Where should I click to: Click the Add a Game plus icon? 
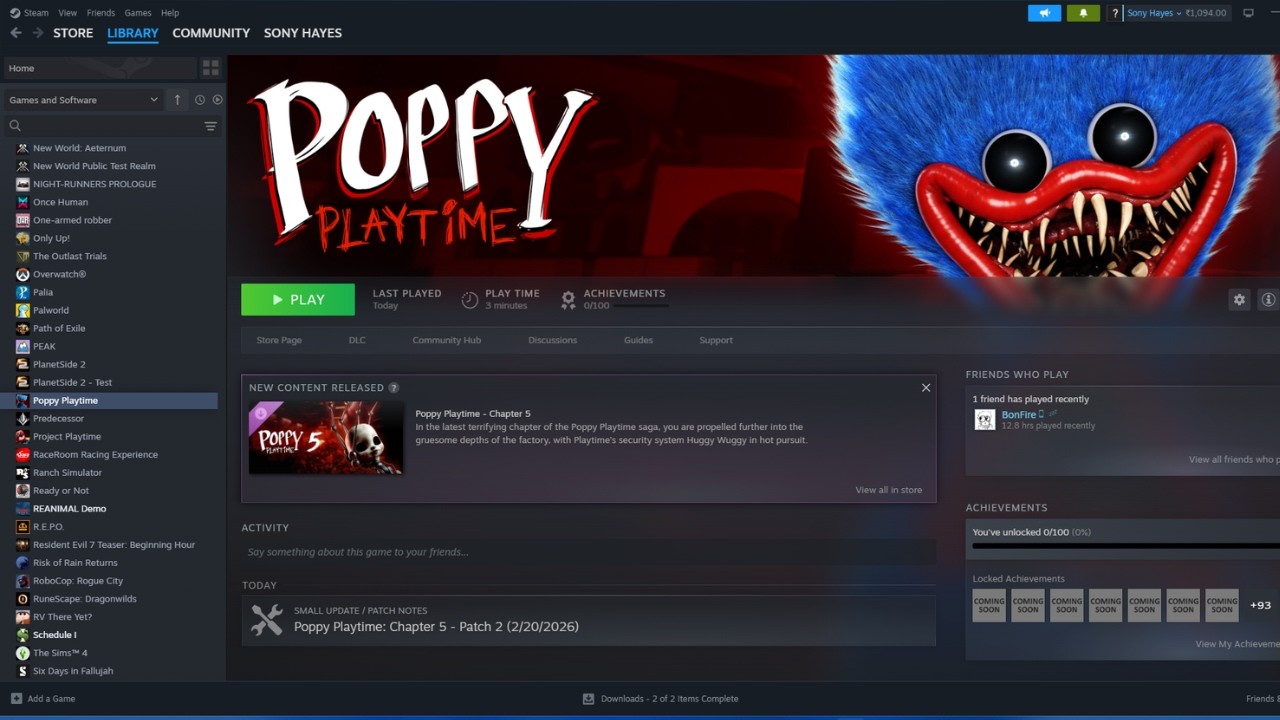(x=16, y=699)
